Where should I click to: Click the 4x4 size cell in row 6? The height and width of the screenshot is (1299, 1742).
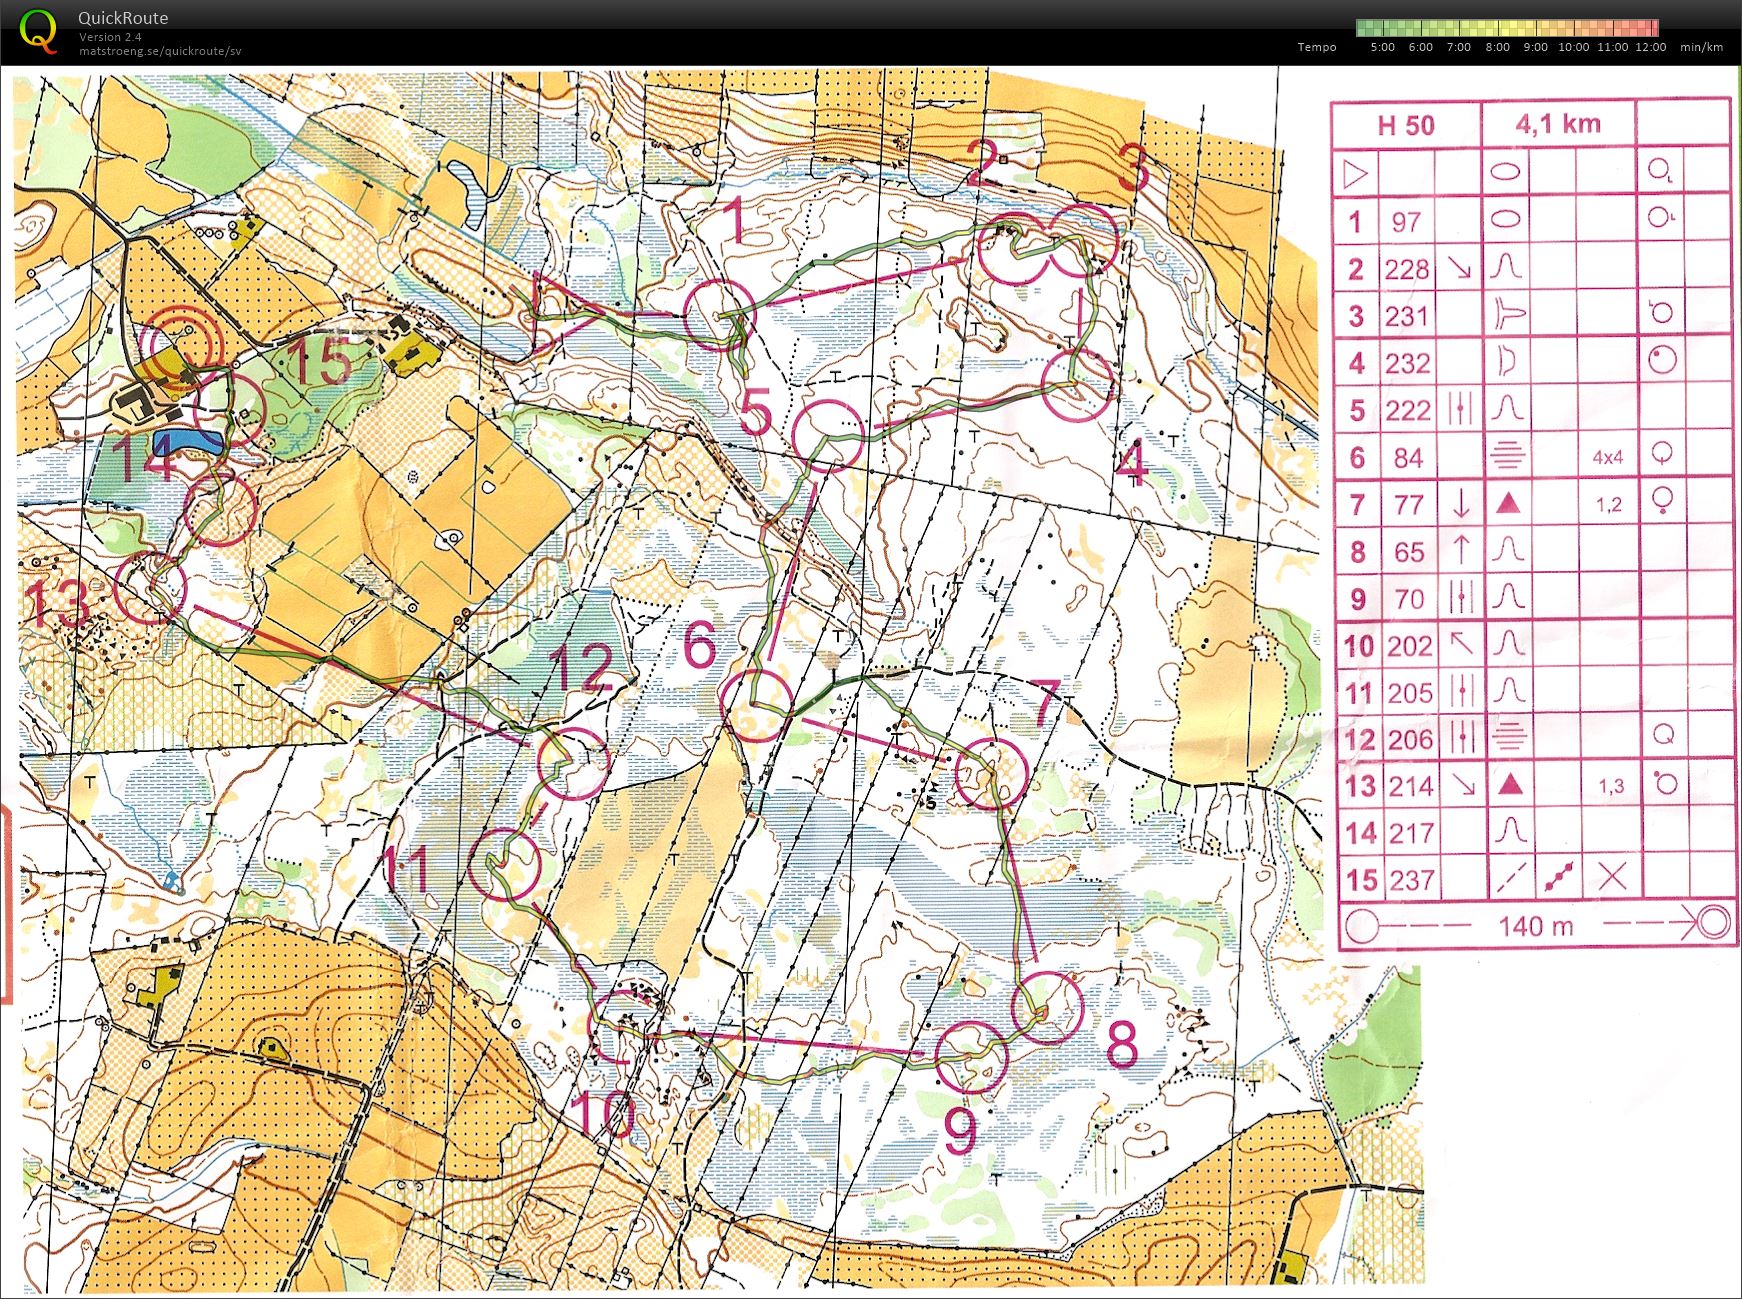pyautogui.click(x=1607, y=457)
